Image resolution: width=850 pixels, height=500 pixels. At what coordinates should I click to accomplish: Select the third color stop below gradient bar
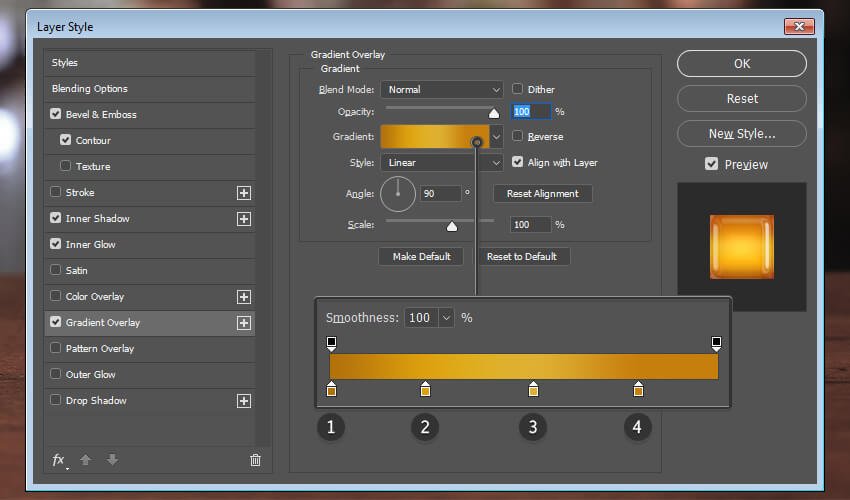click(x=533, y=389)
